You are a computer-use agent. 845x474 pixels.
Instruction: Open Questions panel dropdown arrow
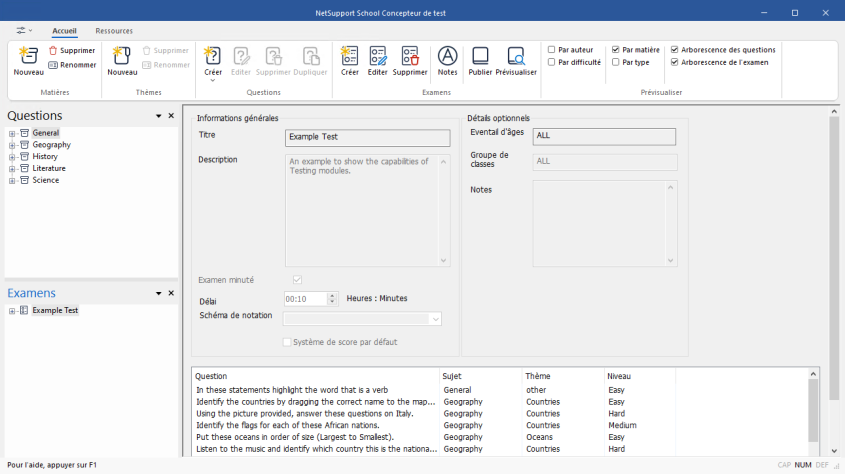coord(158,116)
